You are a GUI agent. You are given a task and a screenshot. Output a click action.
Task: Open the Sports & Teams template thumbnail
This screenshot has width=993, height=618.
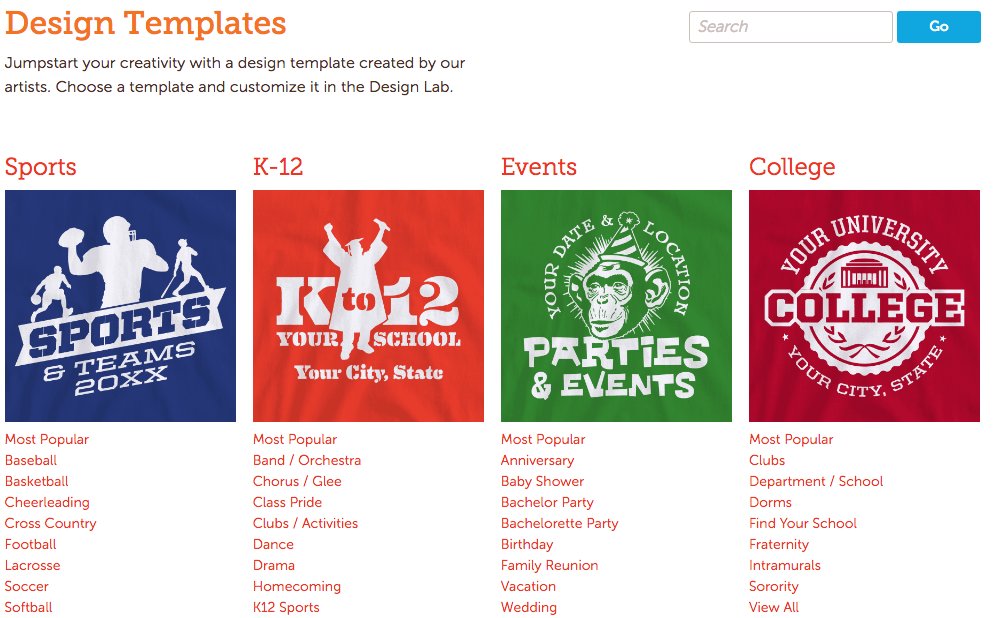(x=120, y=306)
